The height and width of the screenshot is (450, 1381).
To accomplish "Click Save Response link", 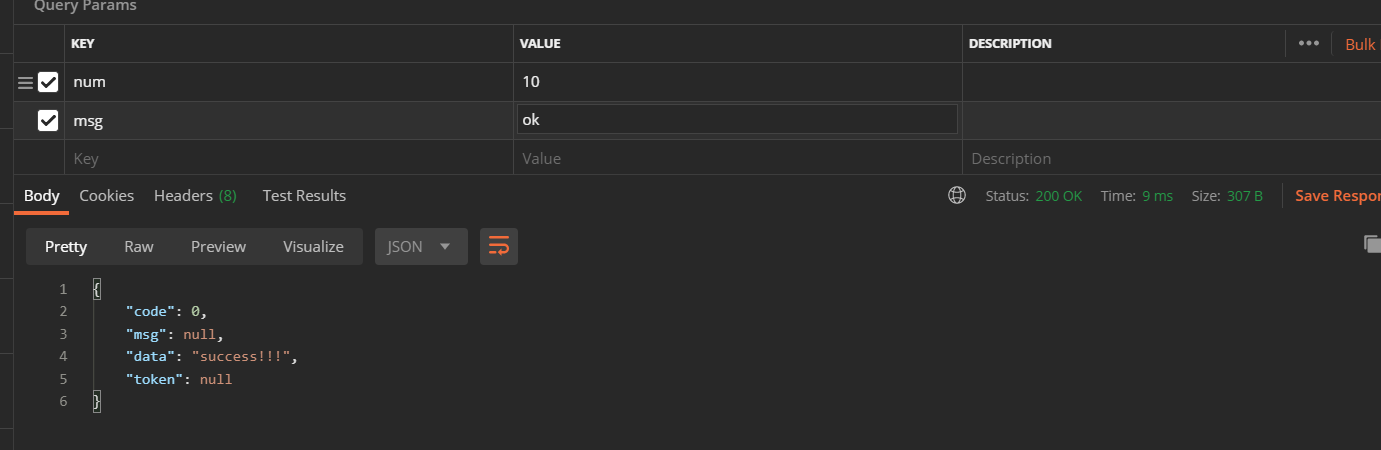I will (1337, 196).
